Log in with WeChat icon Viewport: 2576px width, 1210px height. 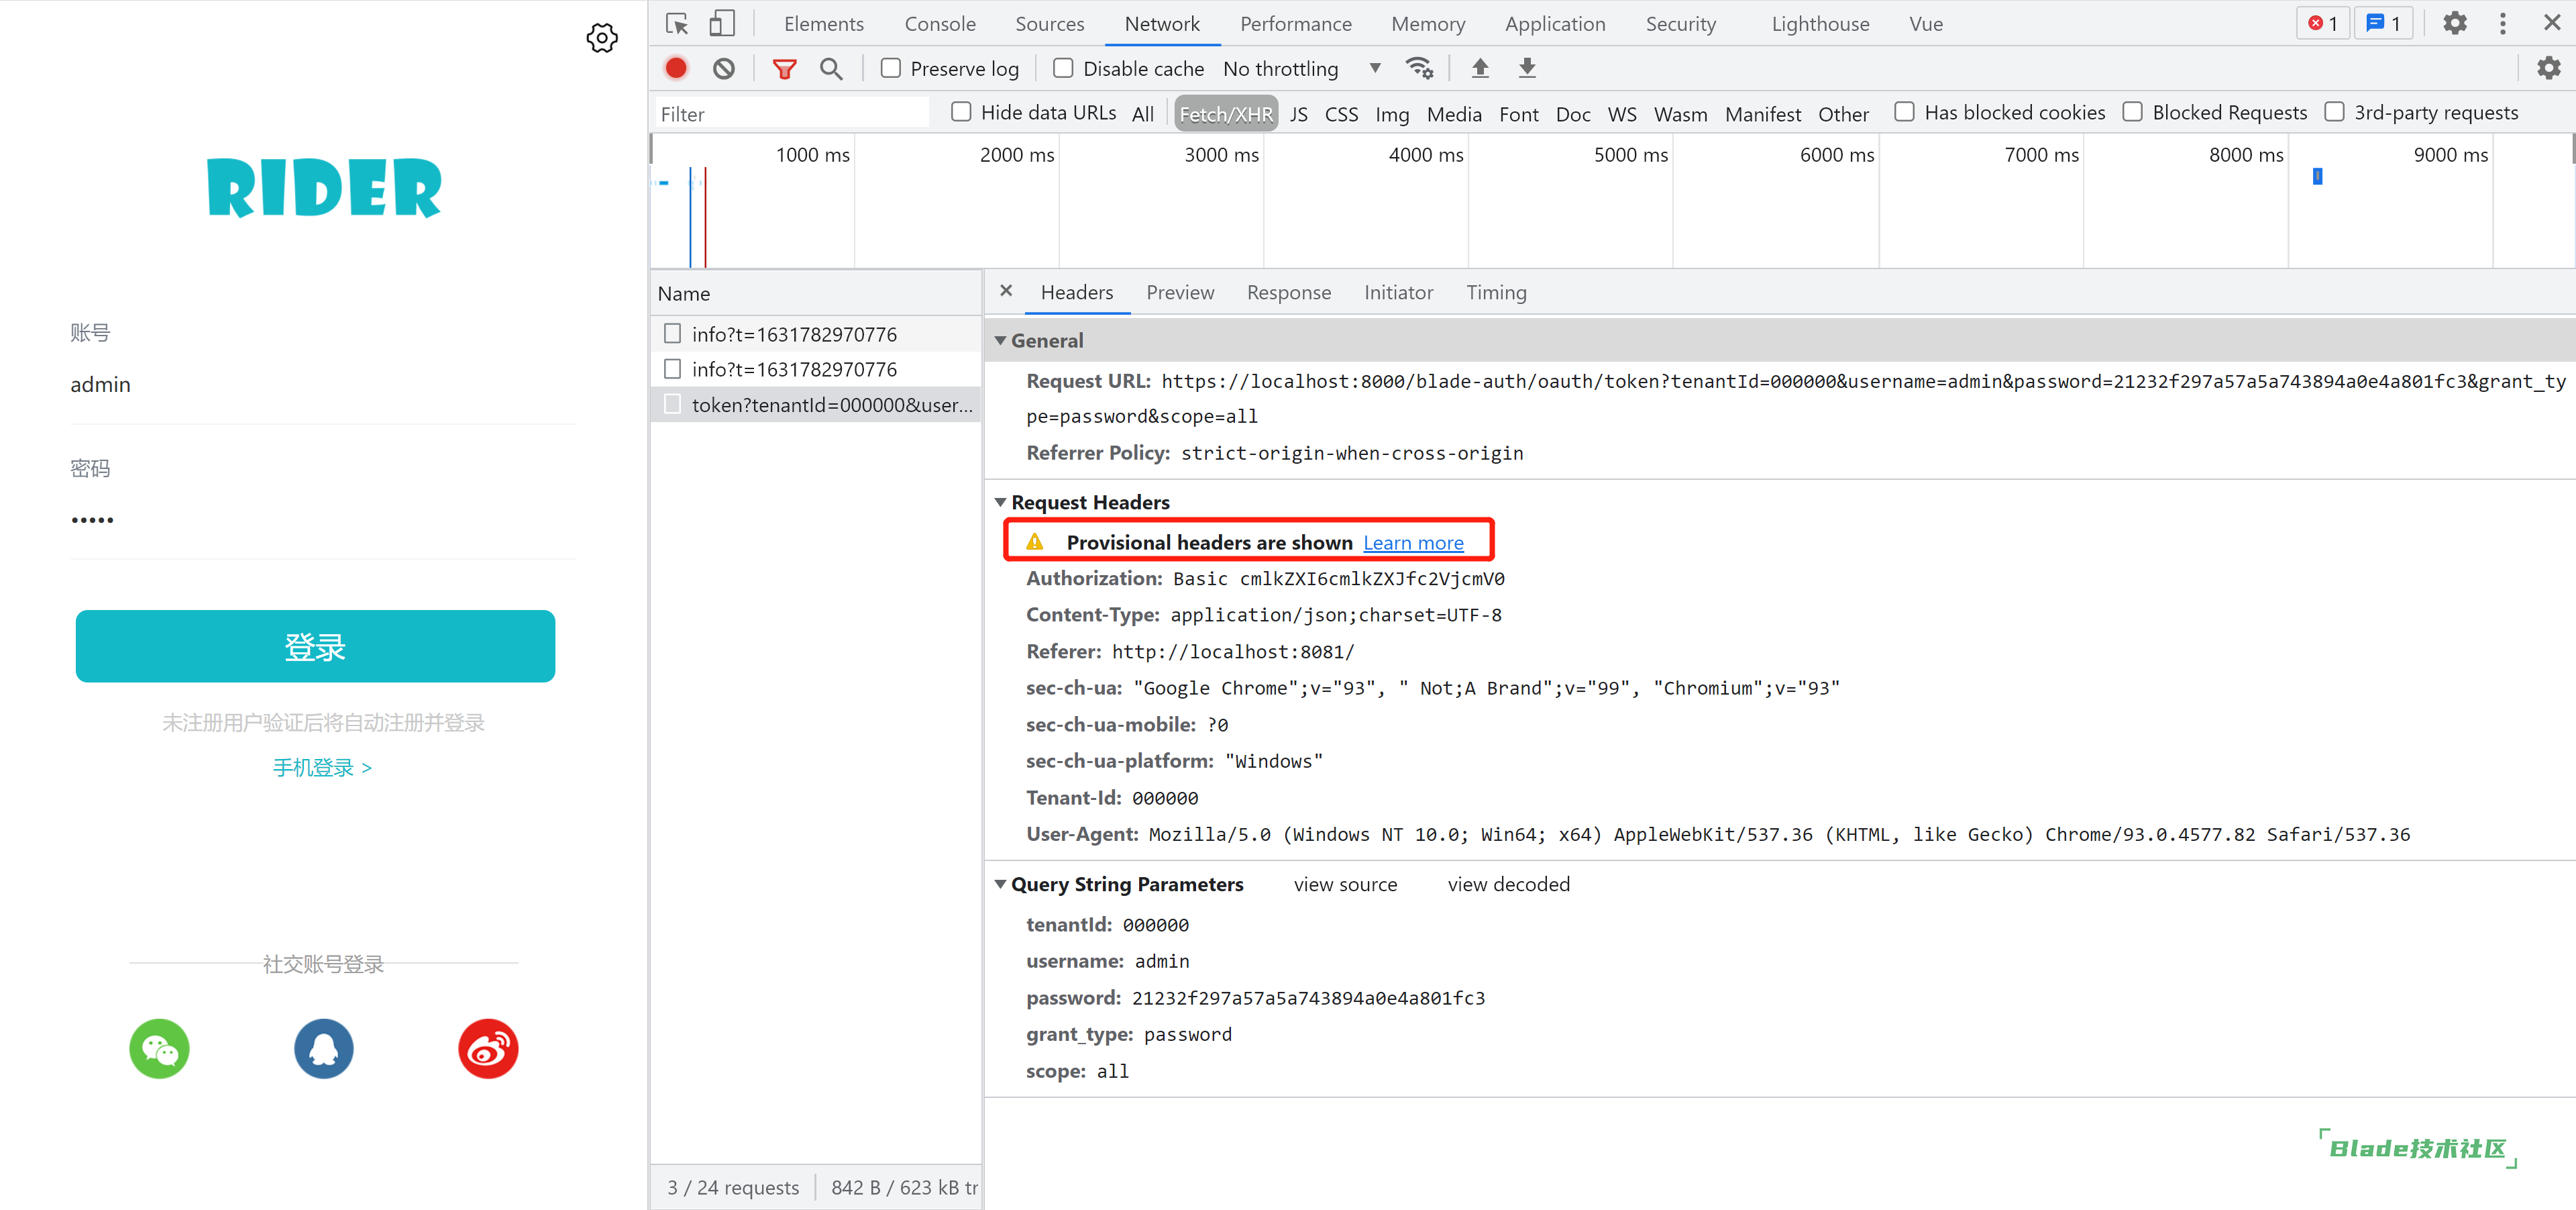click(x=160, y=1048)
